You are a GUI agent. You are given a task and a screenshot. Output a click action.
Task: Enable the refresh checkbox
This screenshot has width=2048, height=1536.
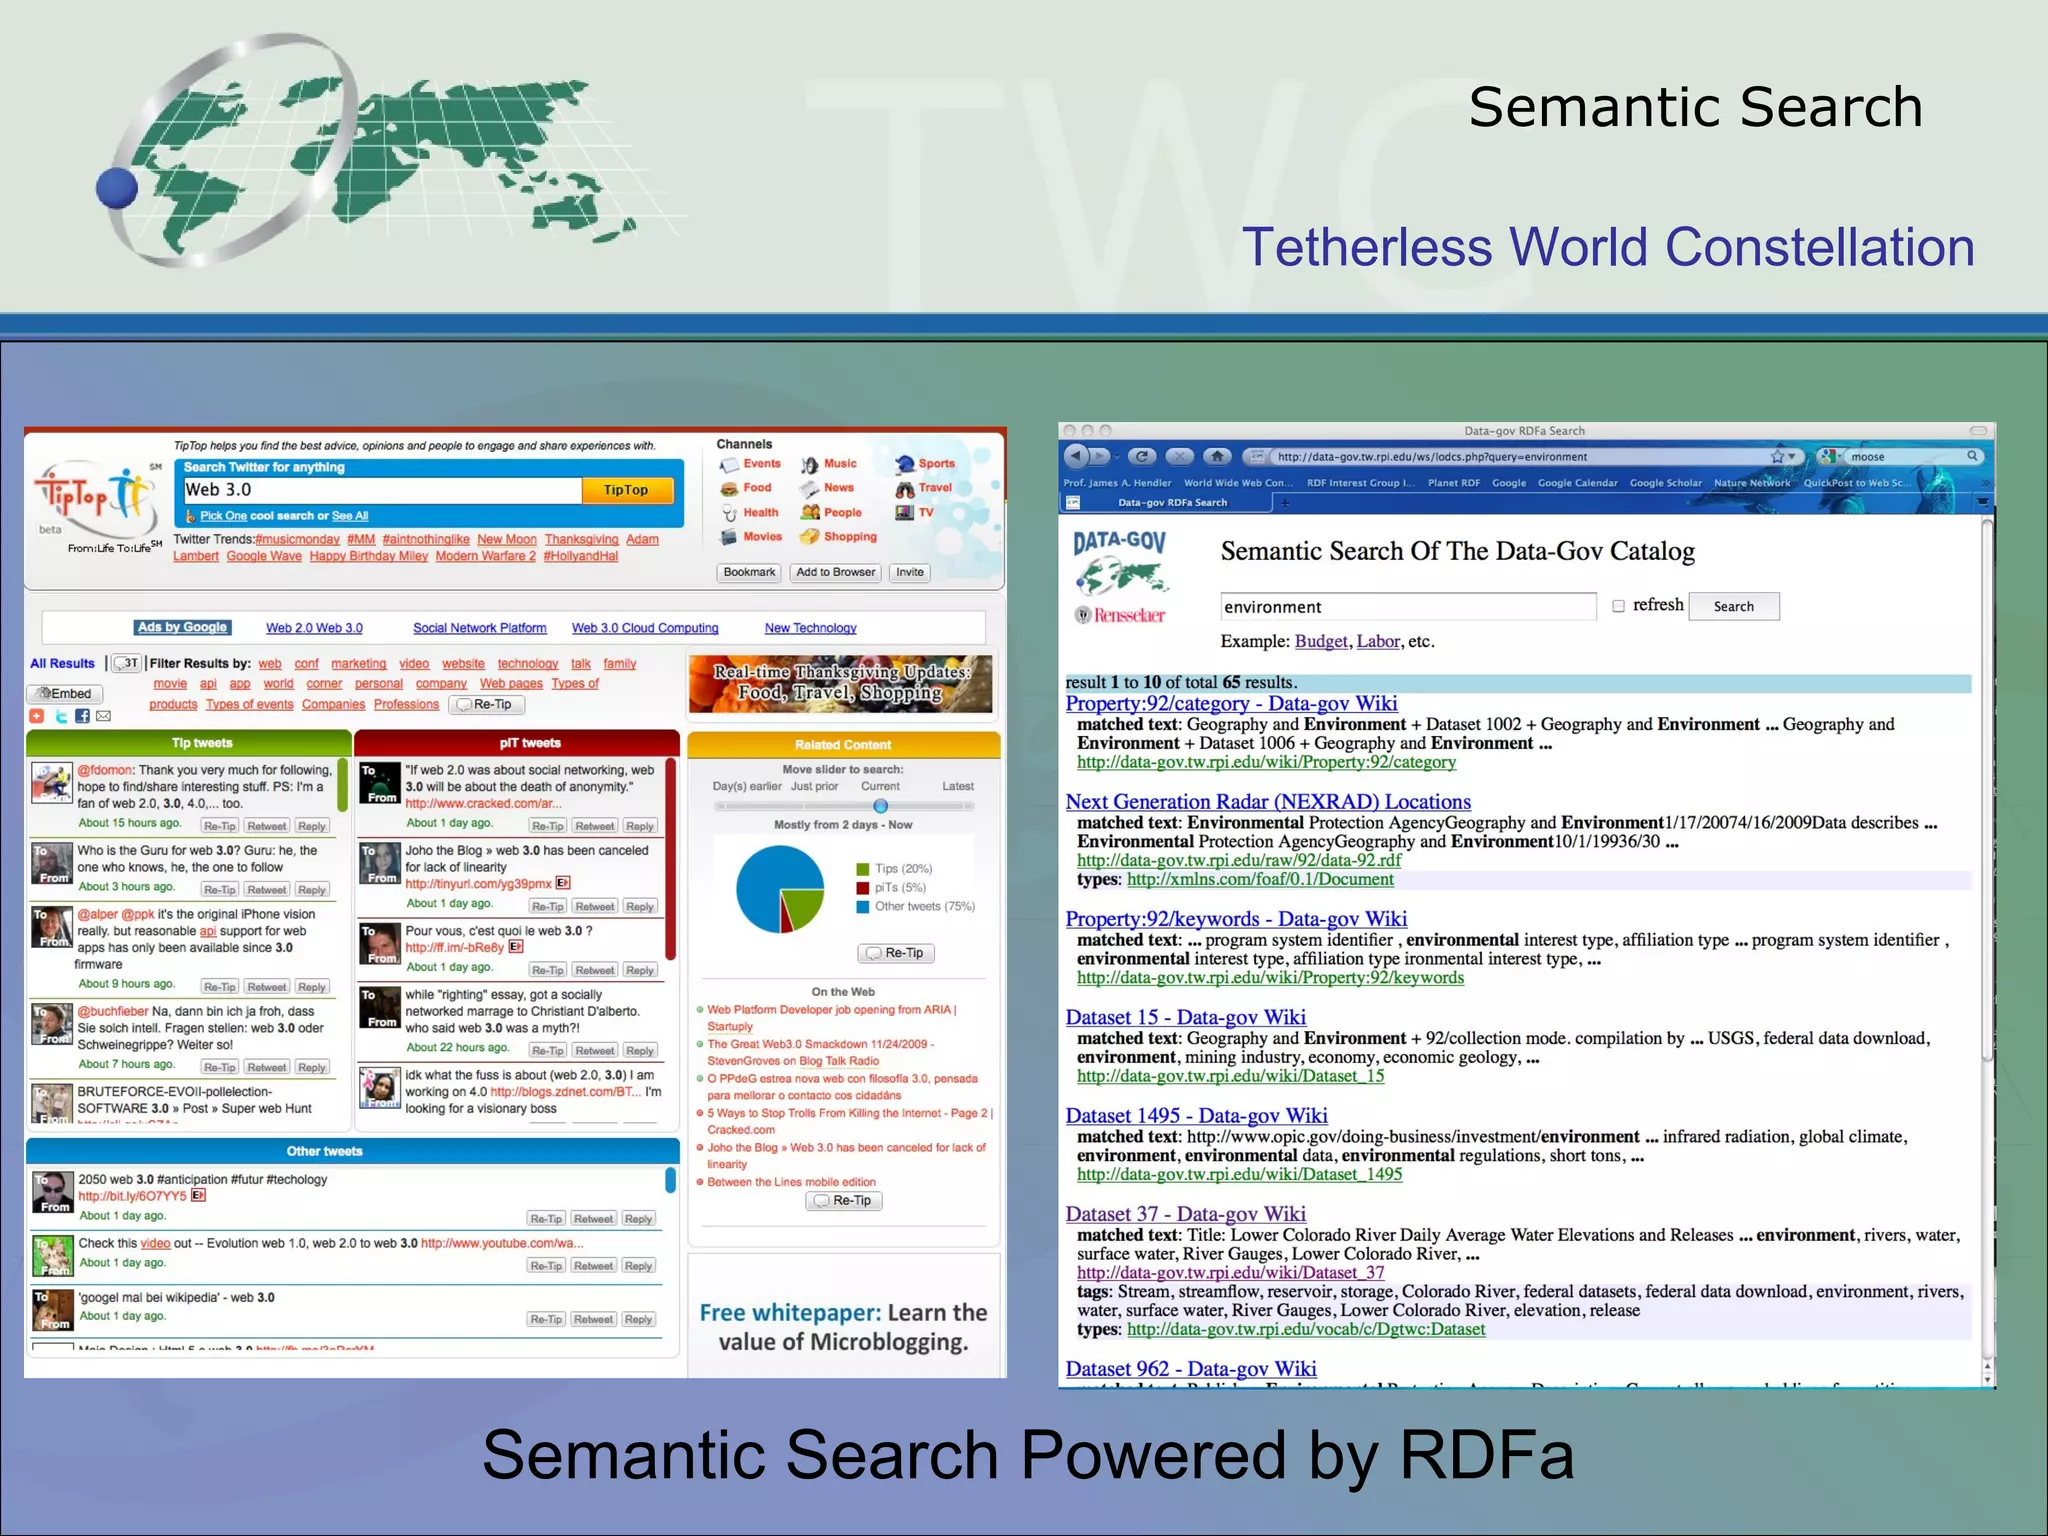tap(1618, 606)
